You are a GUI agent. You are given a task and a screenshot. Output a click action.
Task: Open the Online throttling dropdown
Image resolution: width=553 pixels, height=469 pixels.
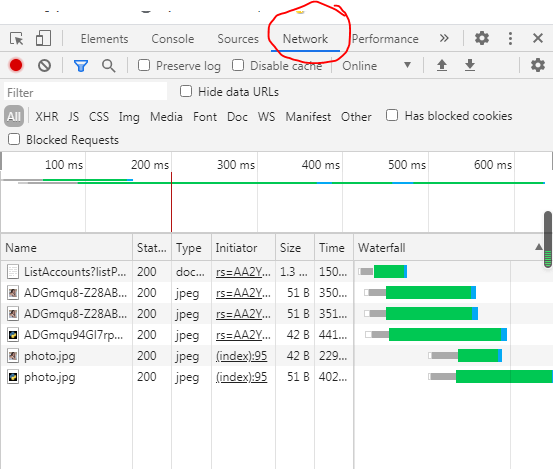[x=376, y=66]
